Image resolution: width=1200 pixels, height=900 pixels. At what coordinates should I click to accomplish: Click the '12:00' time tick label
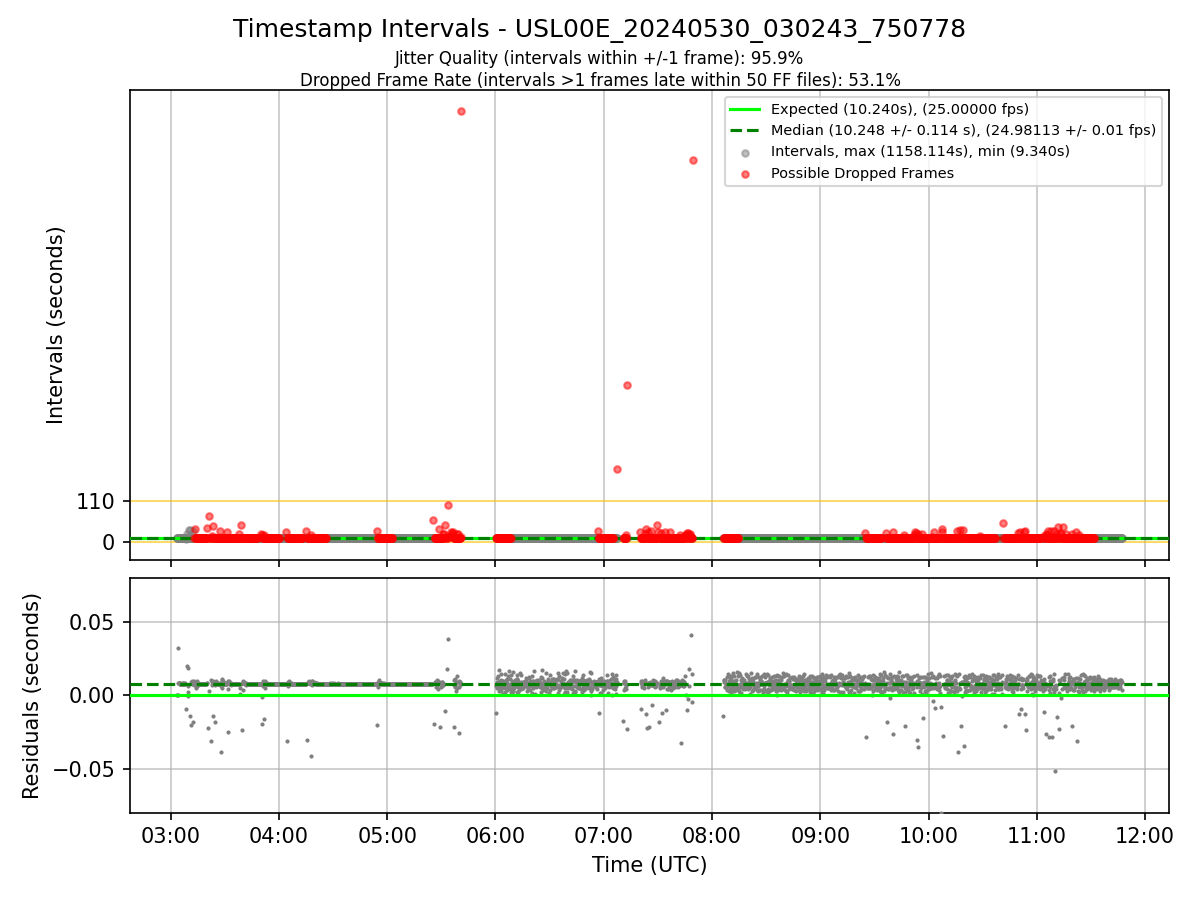pos(1144,834)
